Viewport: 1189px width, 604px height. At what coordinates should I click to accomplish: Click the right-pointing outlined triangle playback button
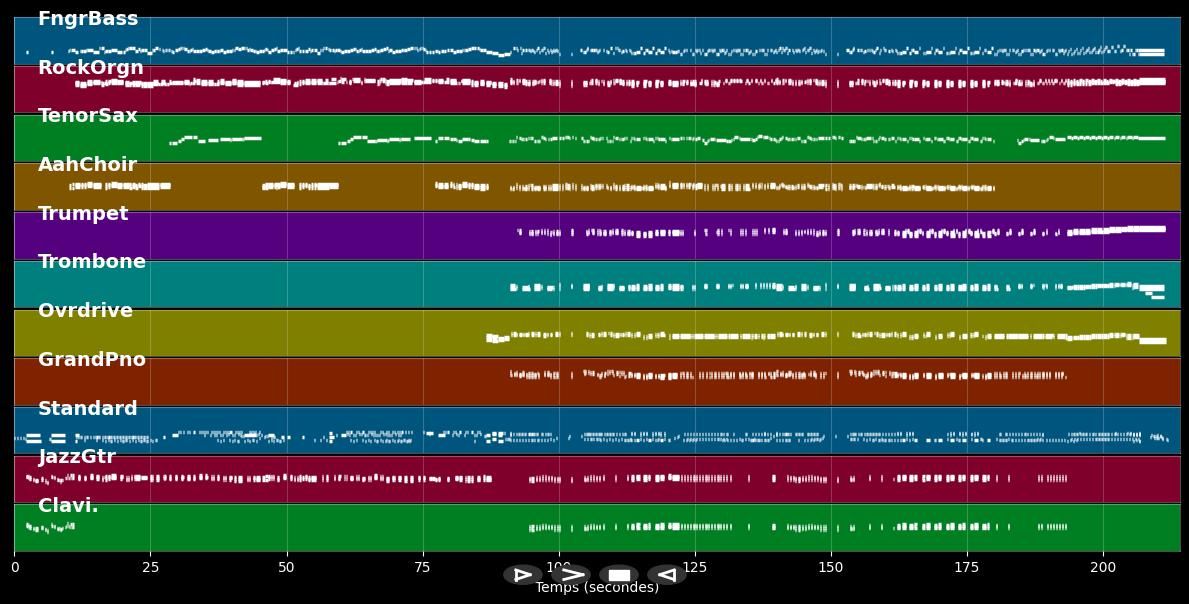pos(522,575)
